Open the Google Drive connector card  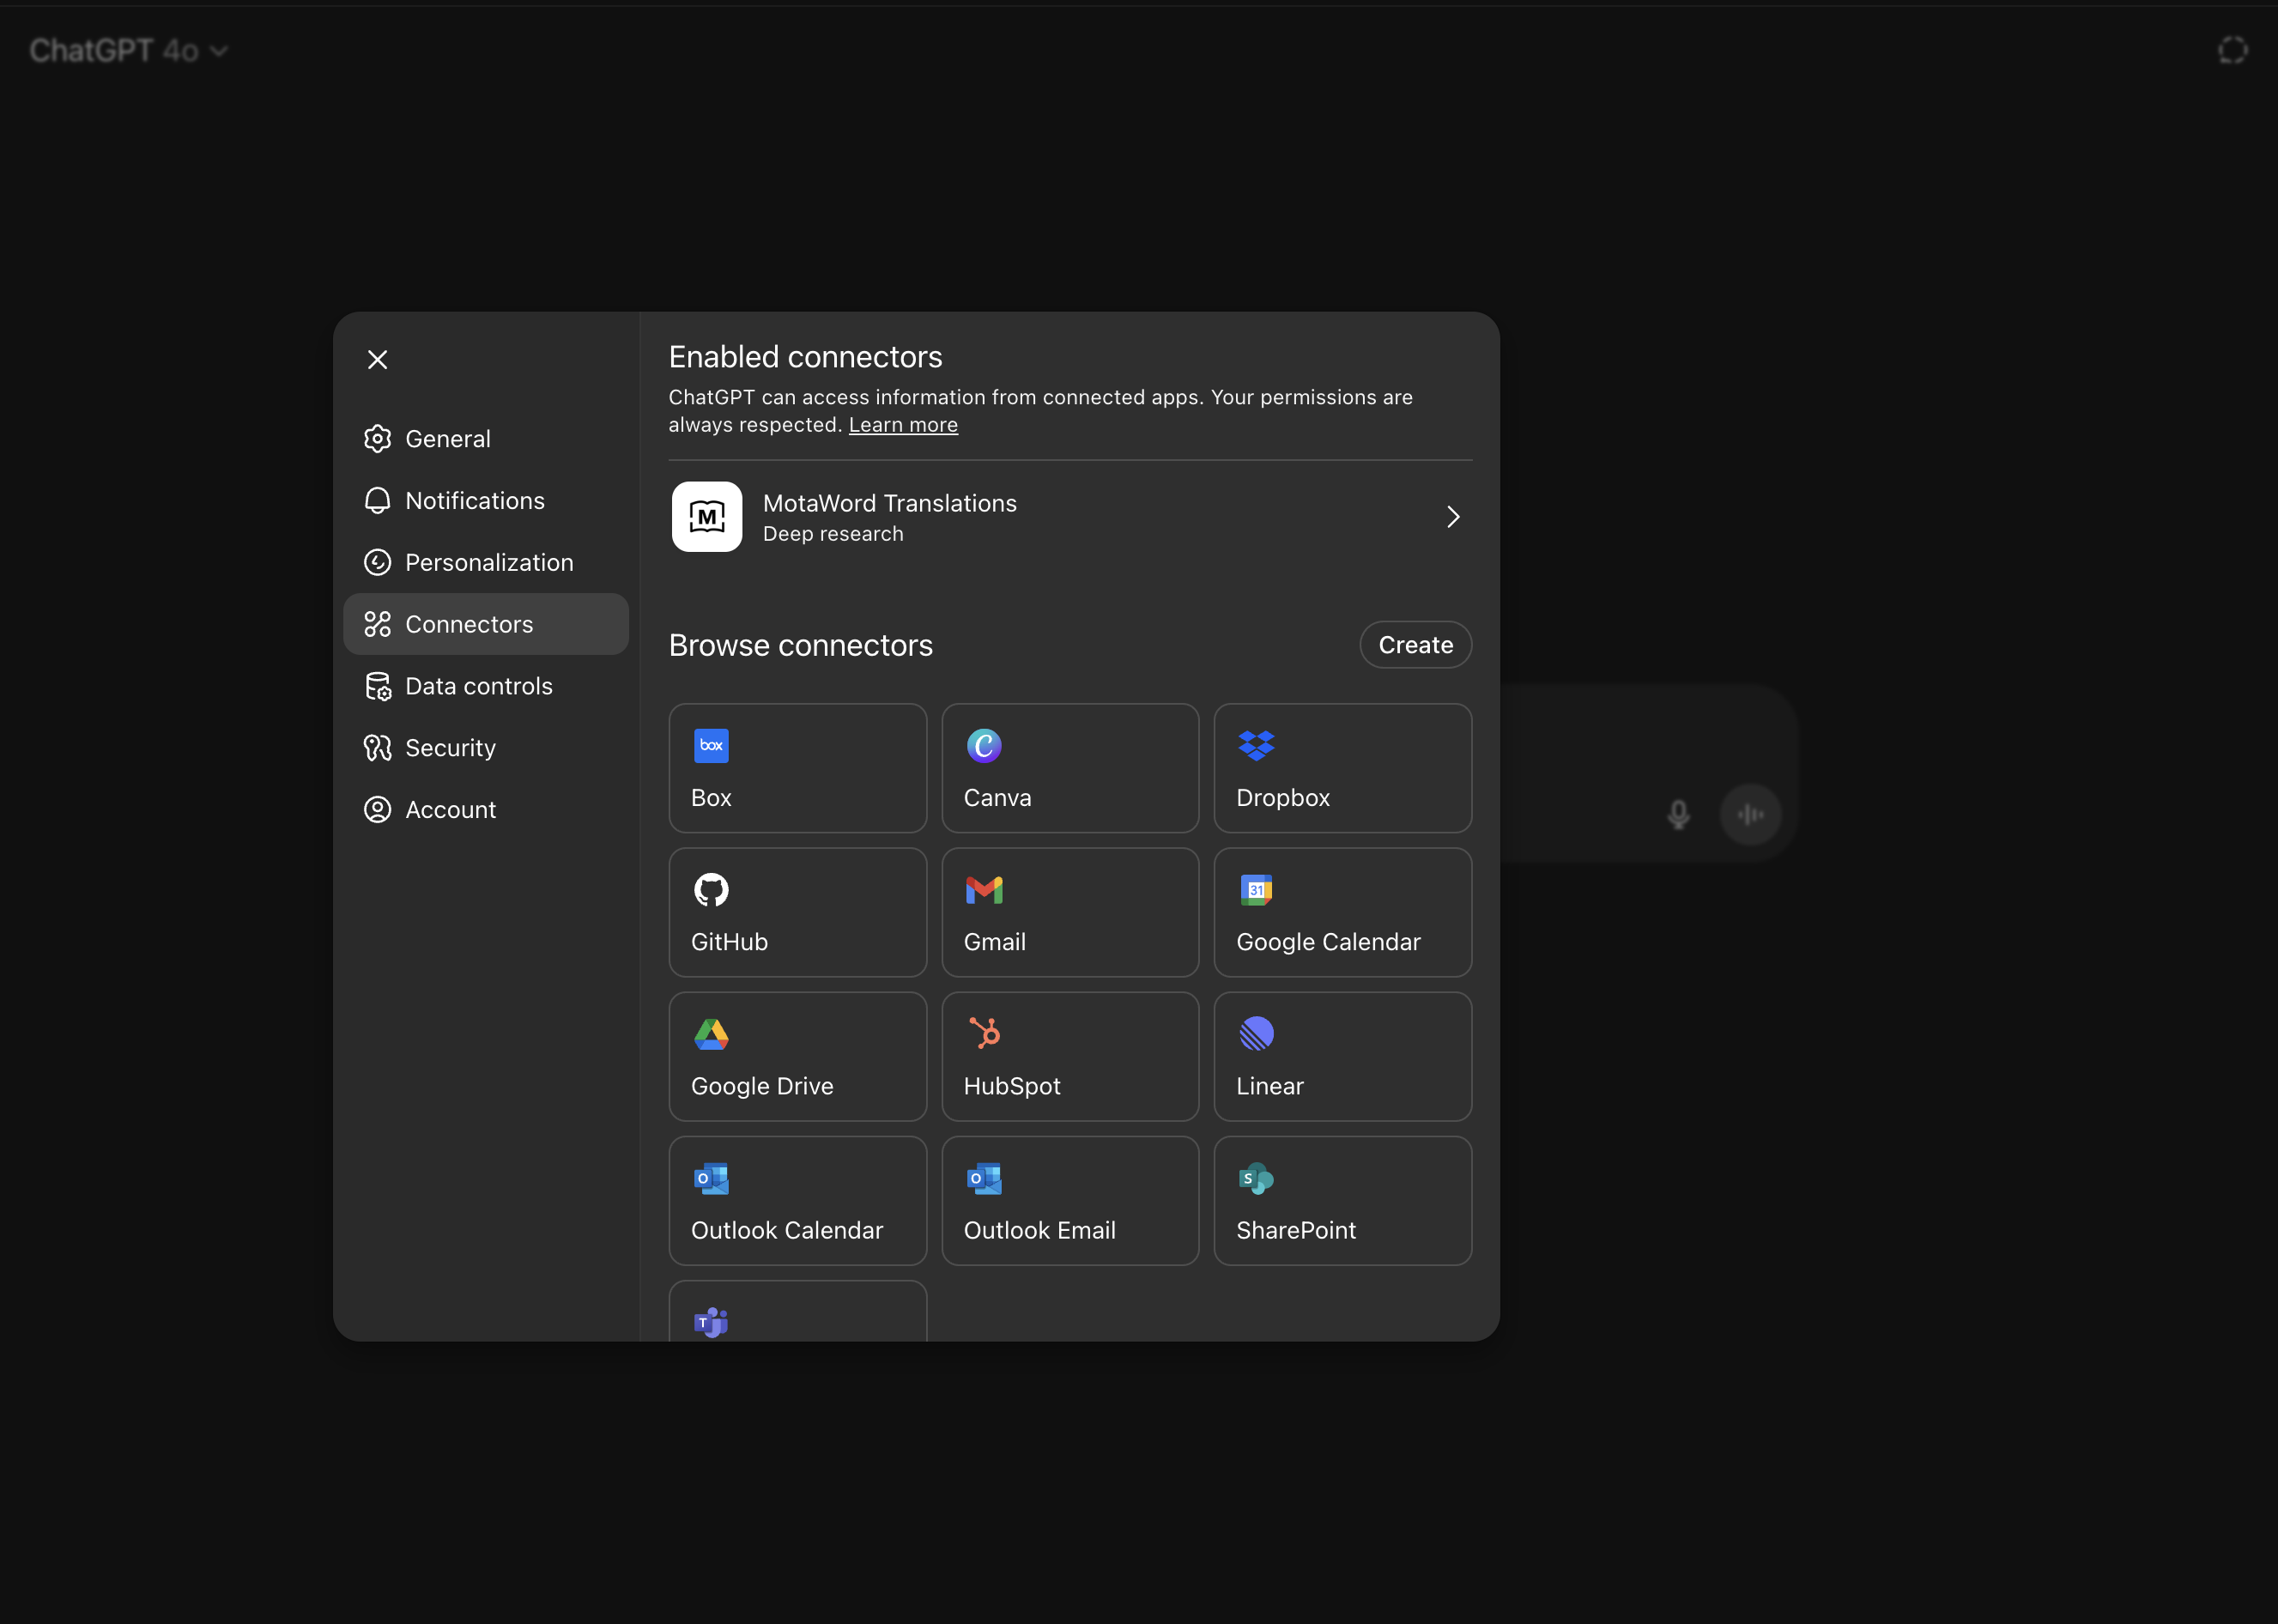click(x=798, y=1056)
